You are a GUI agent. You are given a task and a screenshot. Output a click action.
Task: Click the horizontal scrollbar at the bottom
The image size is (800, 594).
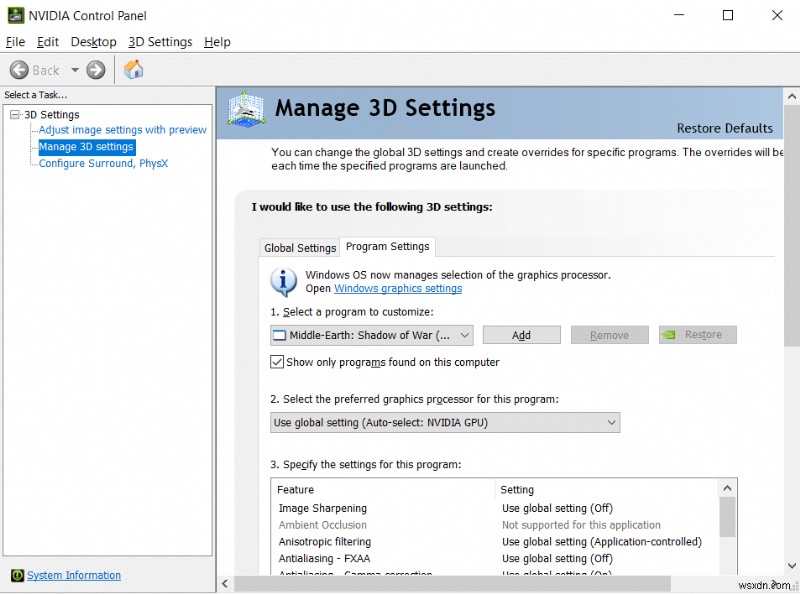pyautogui.click(x=500, y=583)
